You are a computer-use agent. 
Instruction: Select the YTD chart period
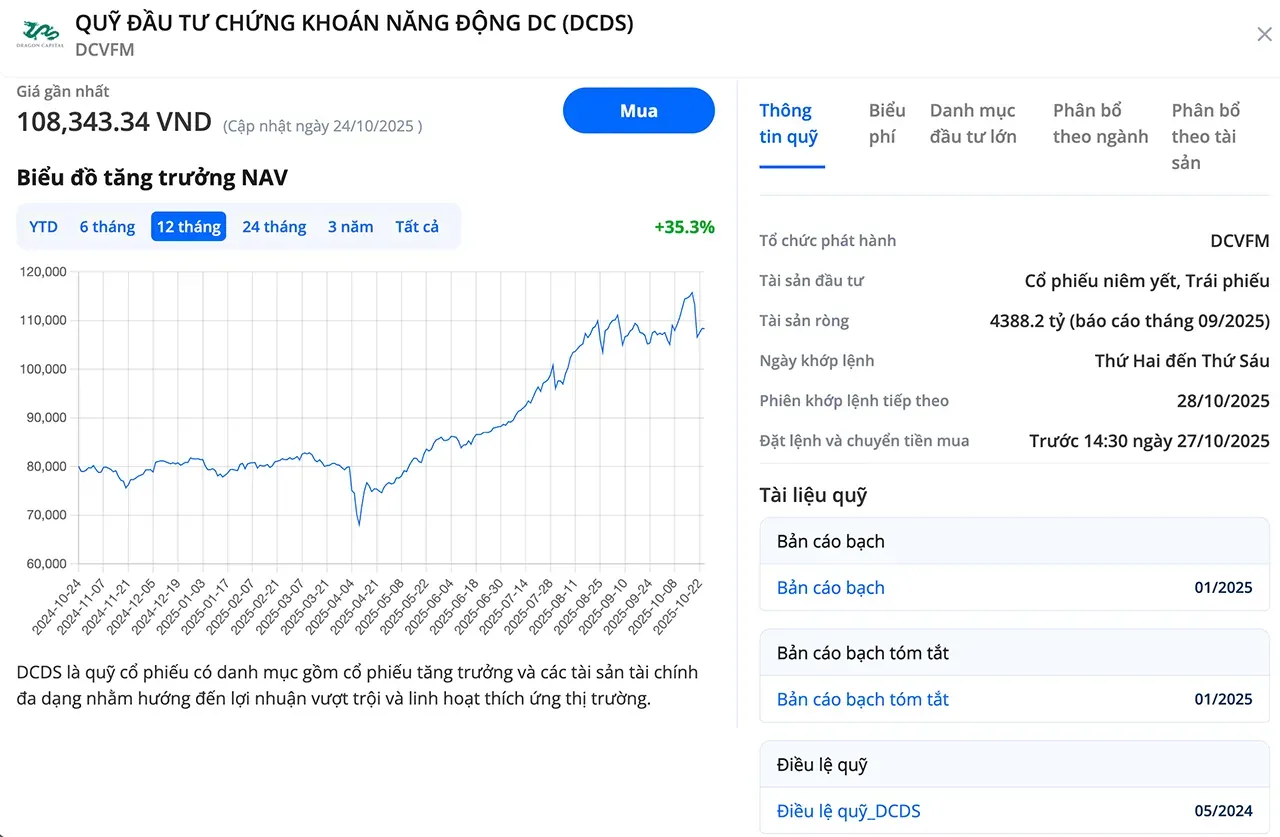pos(42,226)
